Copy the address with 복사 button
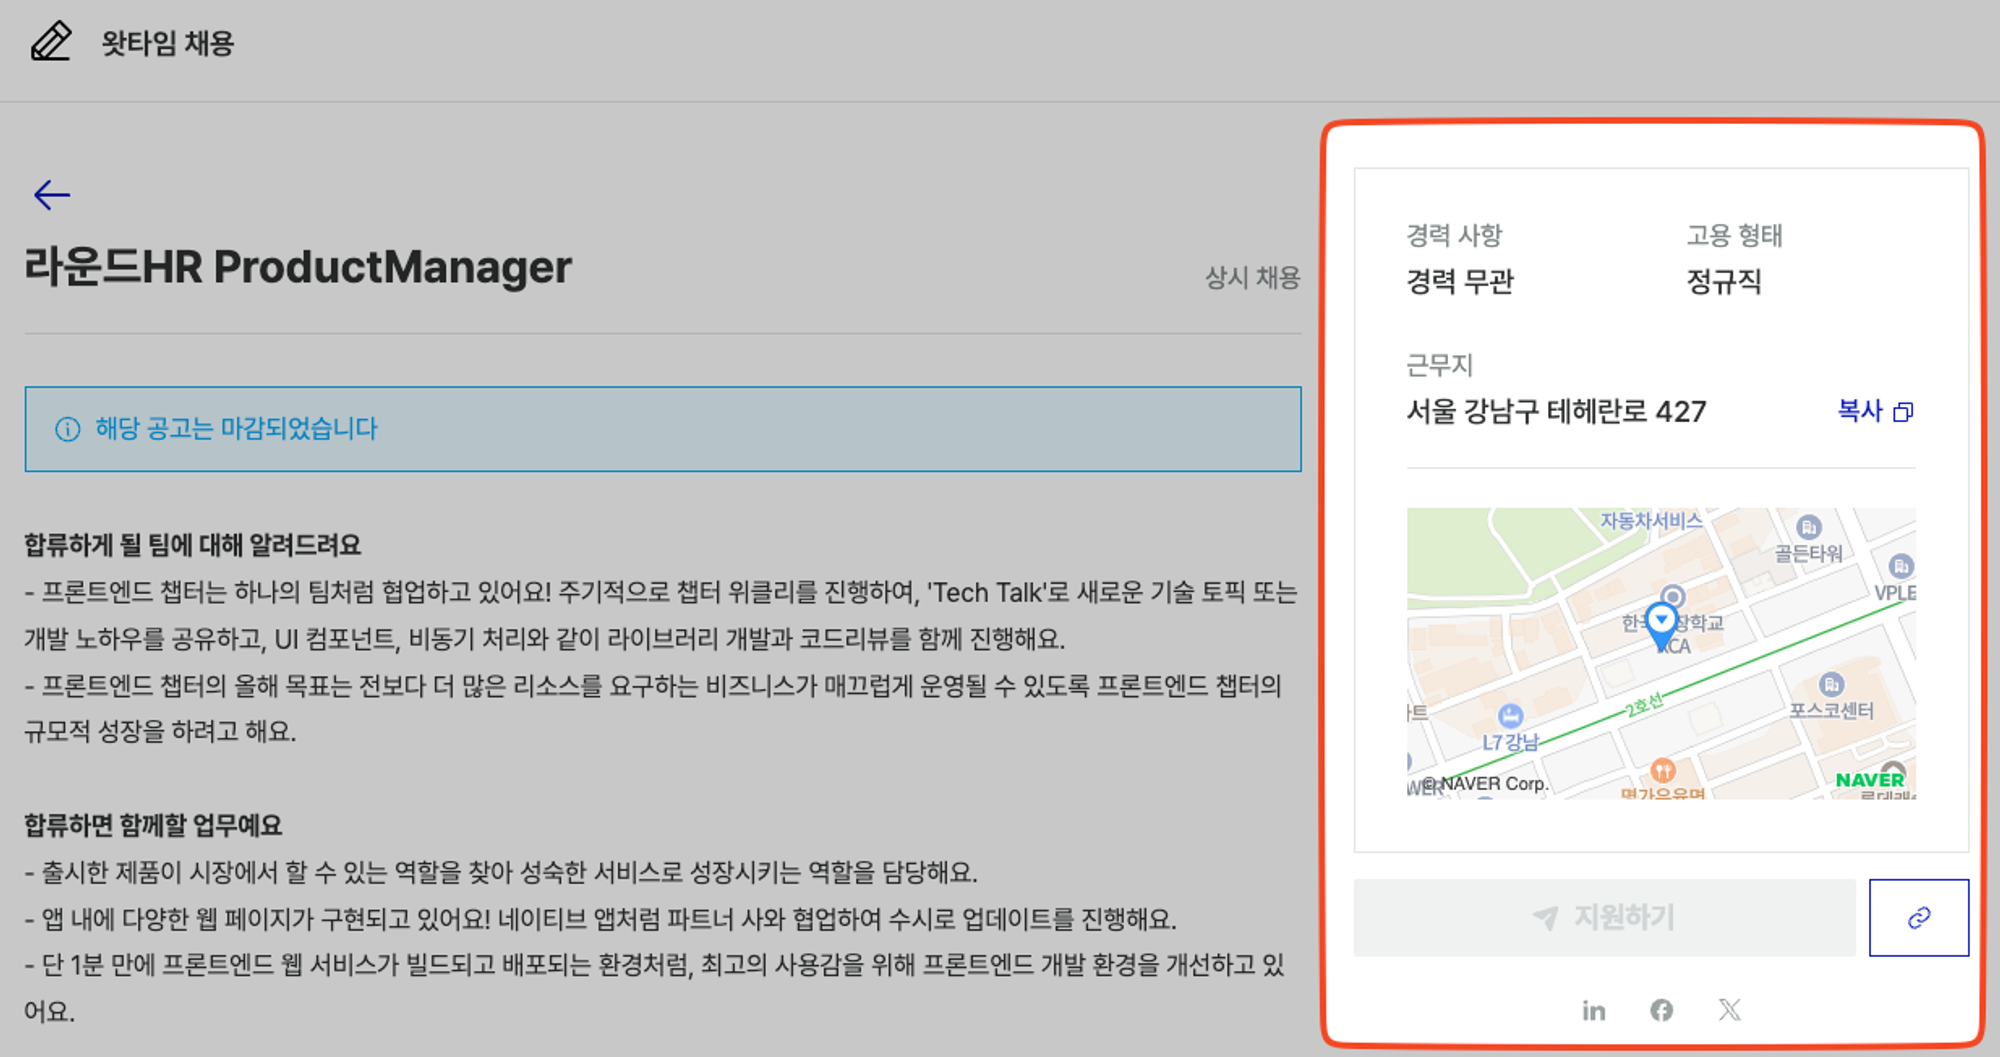 click(1875, 411)
